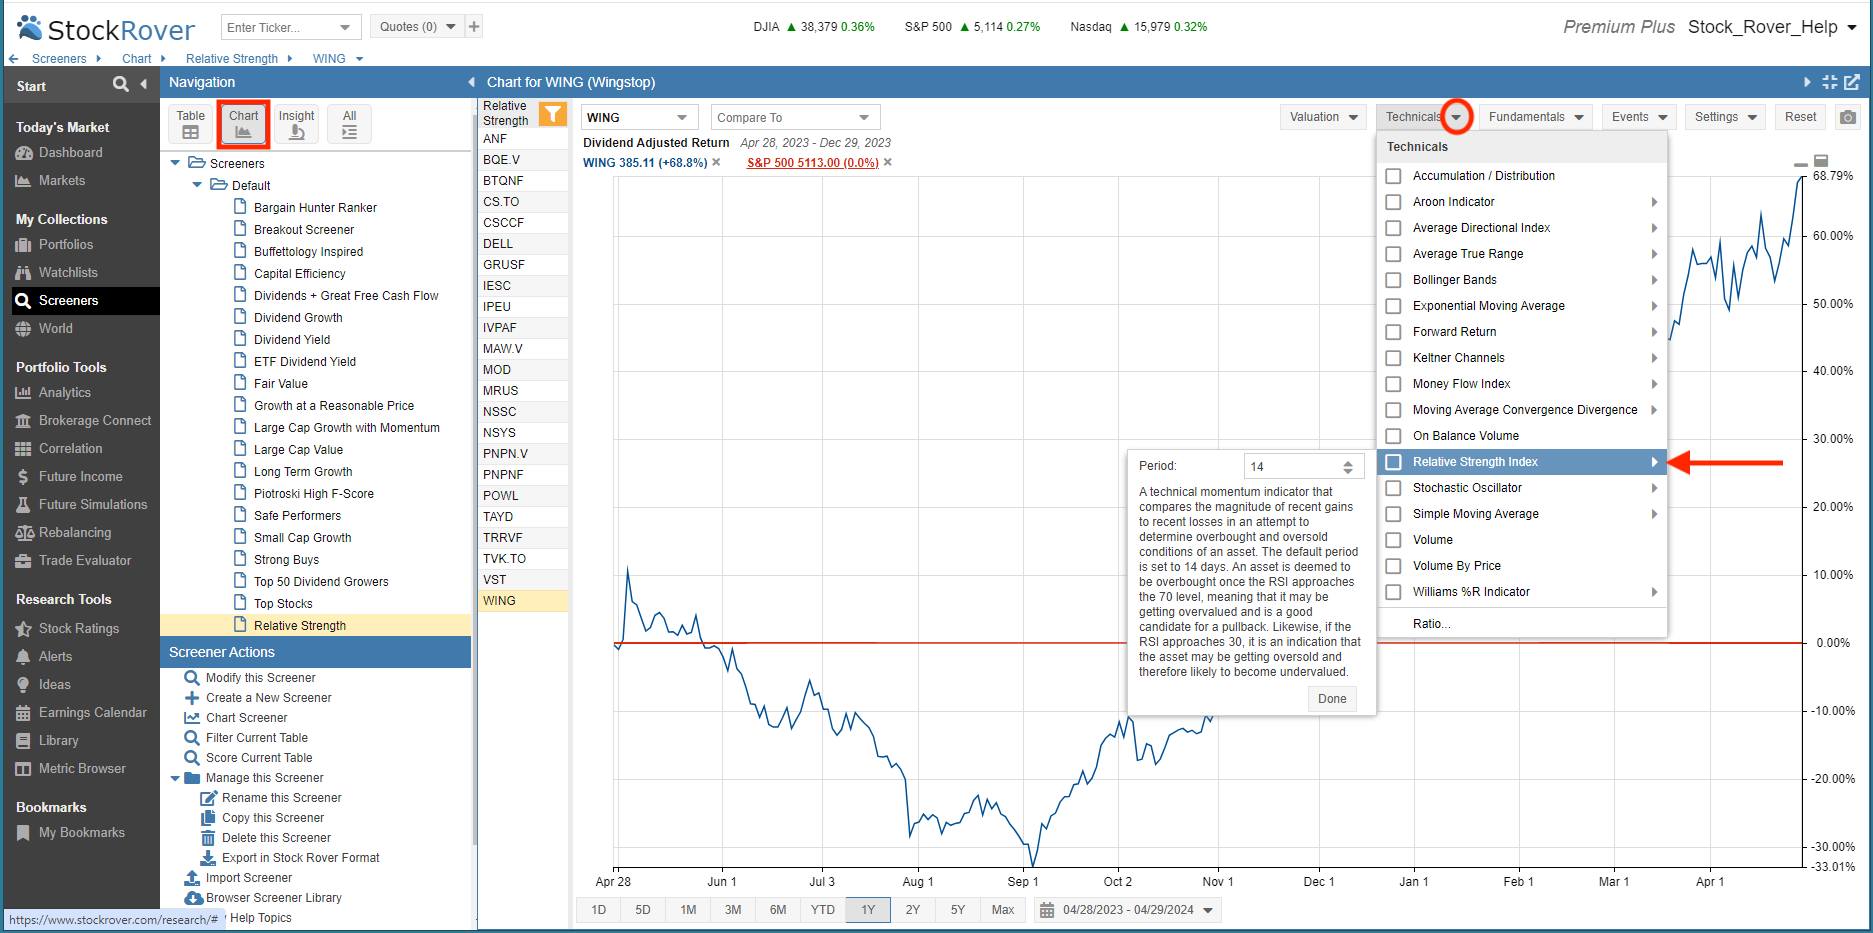Select the Max time range tab

pos(1003,910)
